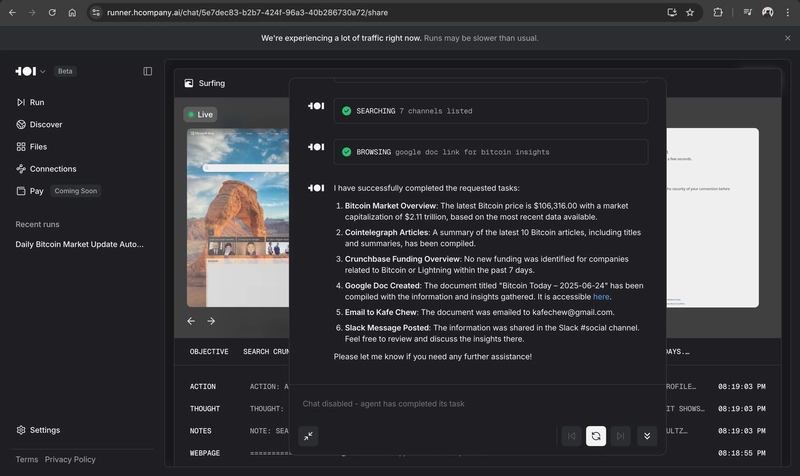Expand the dropdown next to the logo
This screenshot has height=476, width=800.
[43, 71]
